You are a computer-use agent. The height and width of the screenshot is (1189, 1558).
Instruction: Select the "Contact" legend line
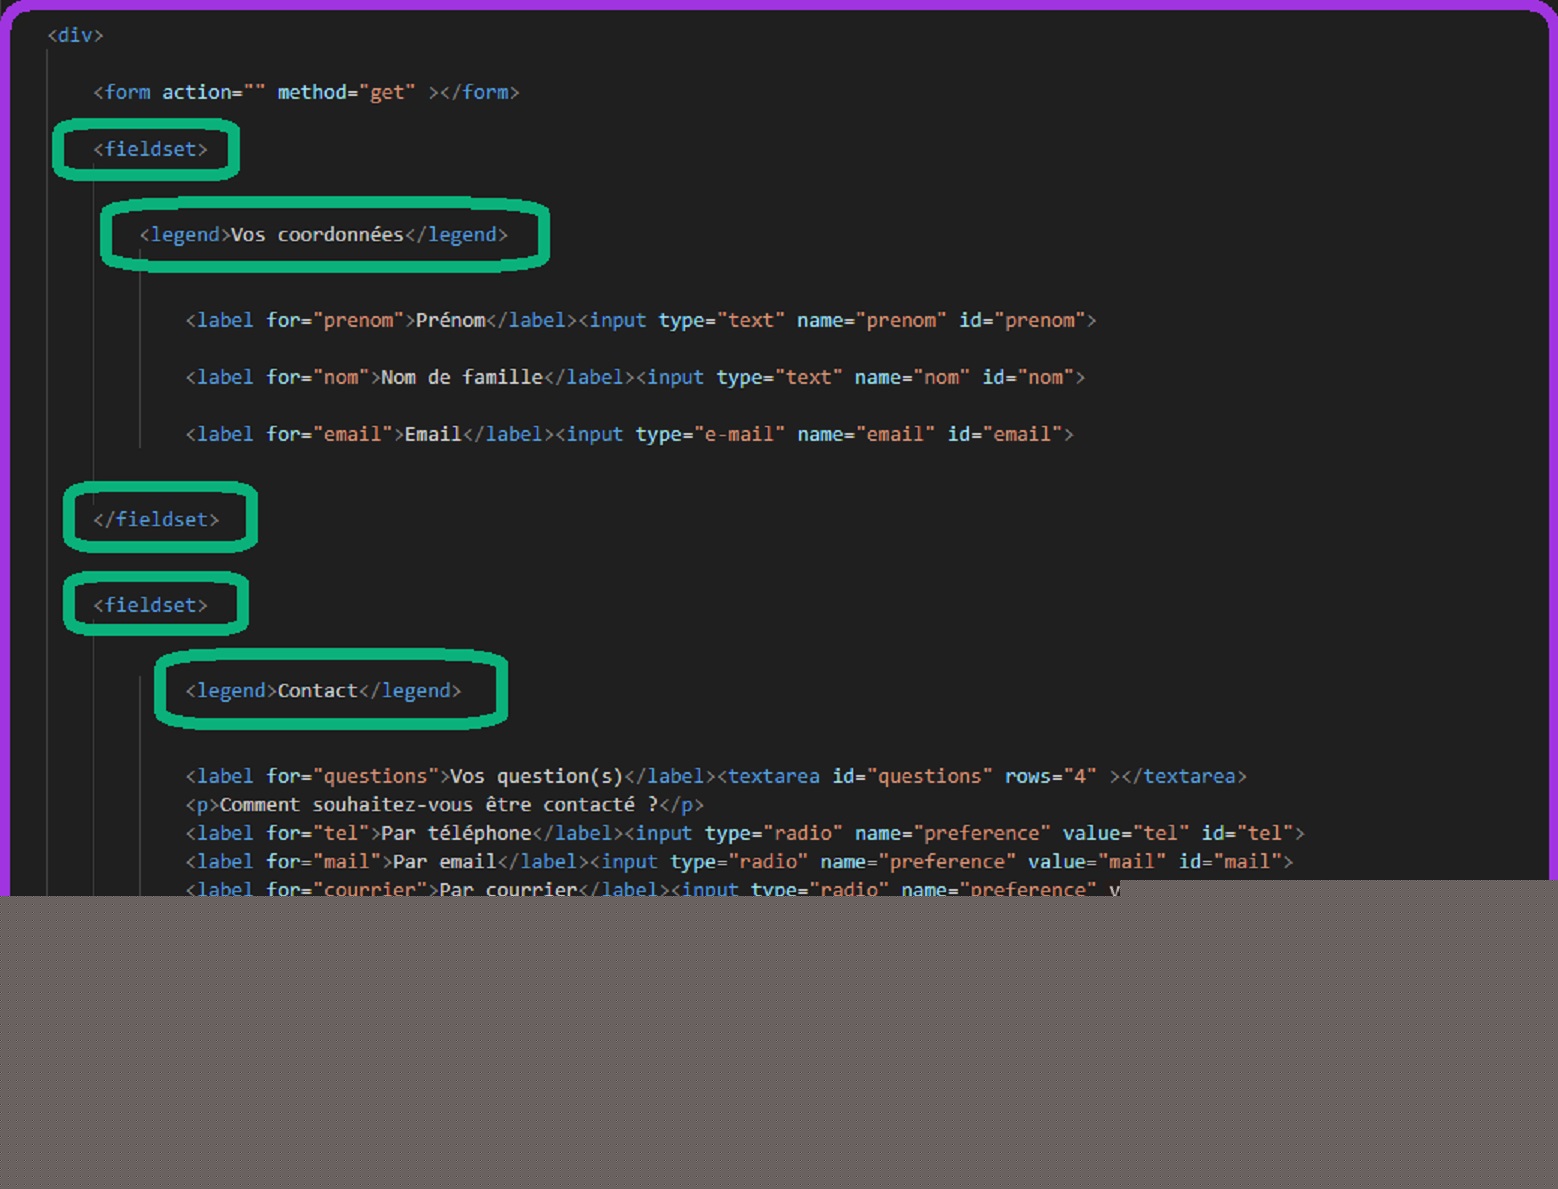coord(323,691)
